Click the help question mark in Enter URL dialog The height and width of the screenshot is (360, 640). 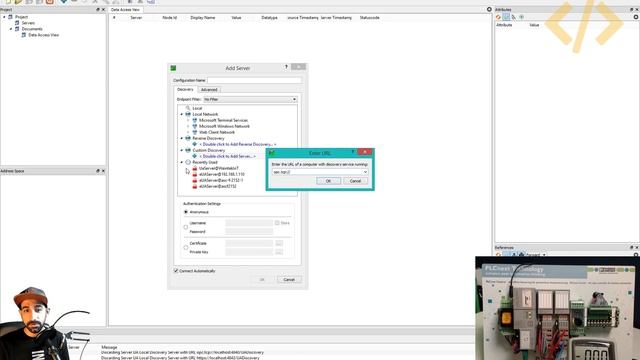[x=353, y=152]
